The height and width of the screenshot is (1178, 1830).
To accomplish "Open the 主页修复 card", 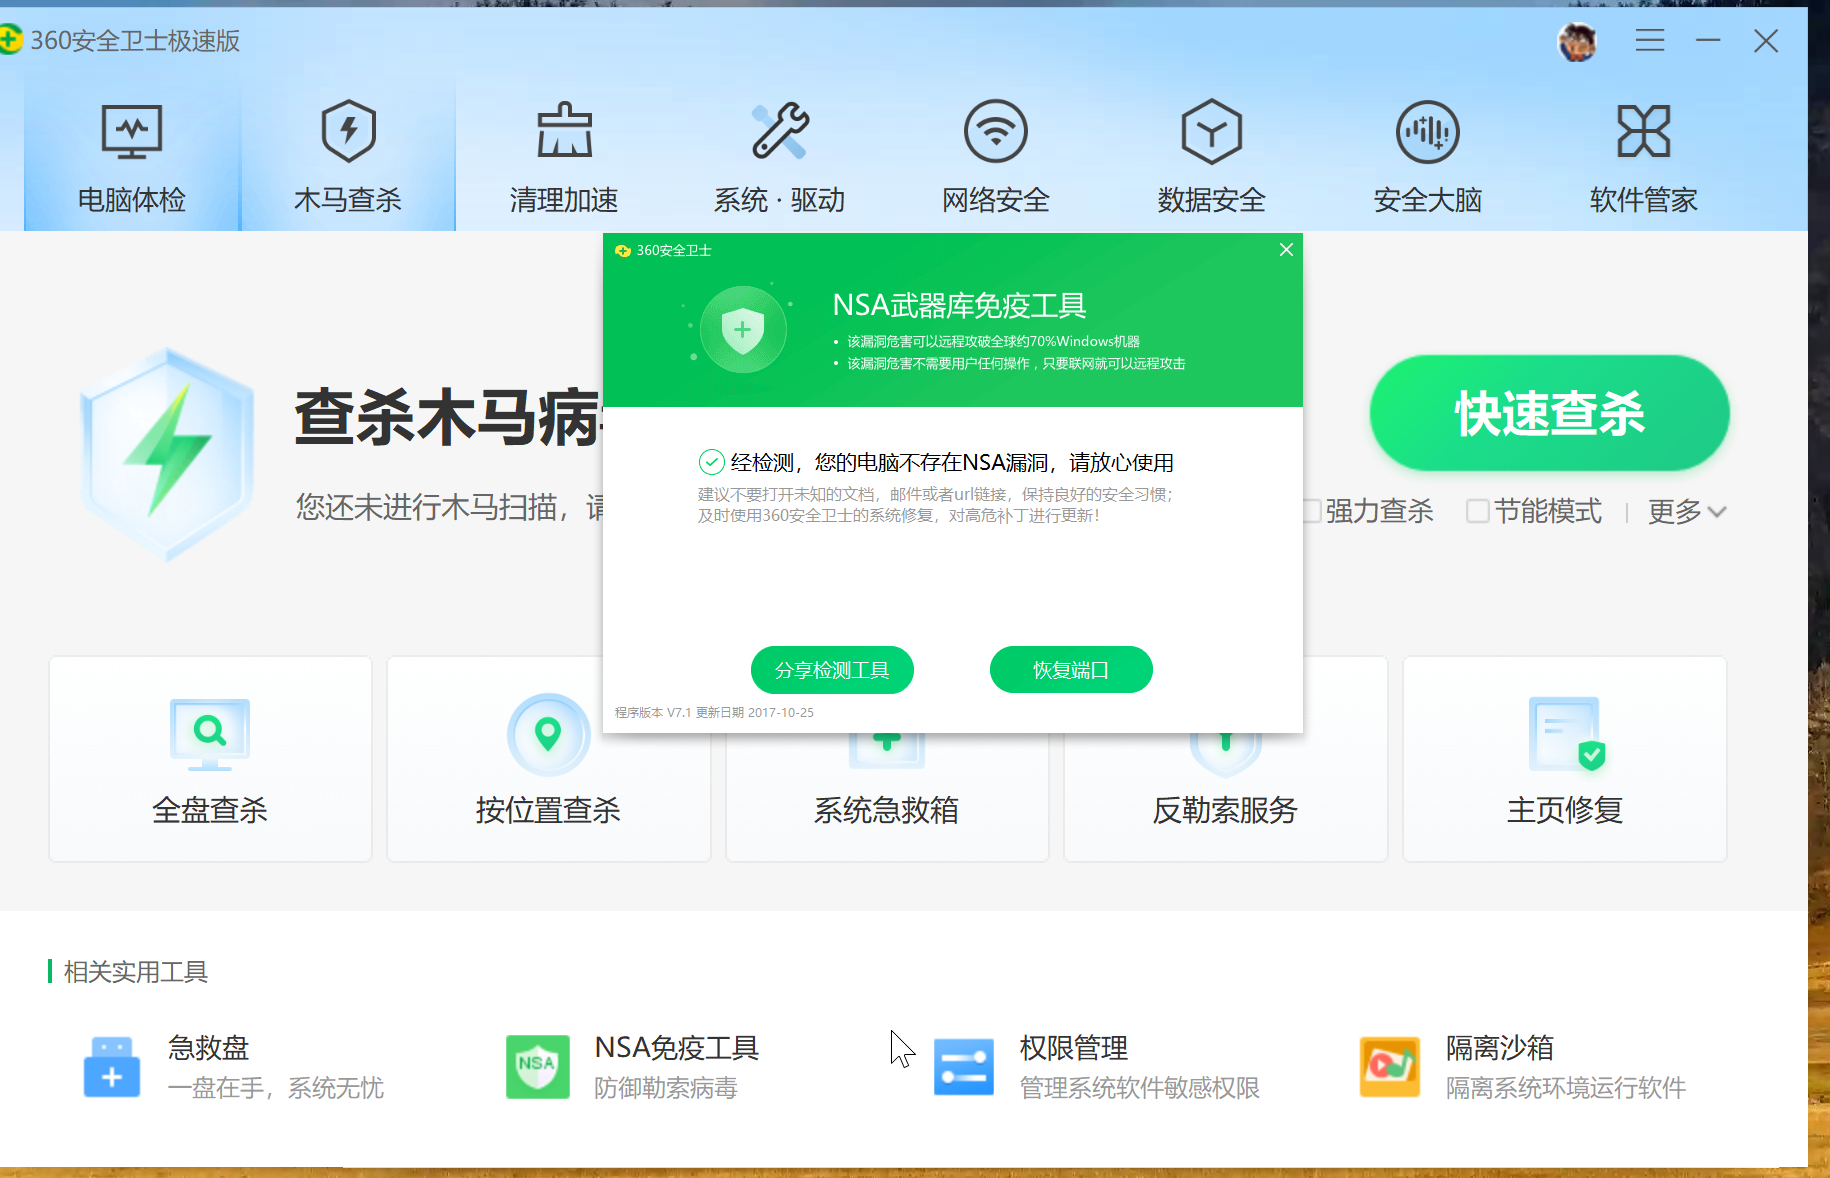I will point(1564,759).
